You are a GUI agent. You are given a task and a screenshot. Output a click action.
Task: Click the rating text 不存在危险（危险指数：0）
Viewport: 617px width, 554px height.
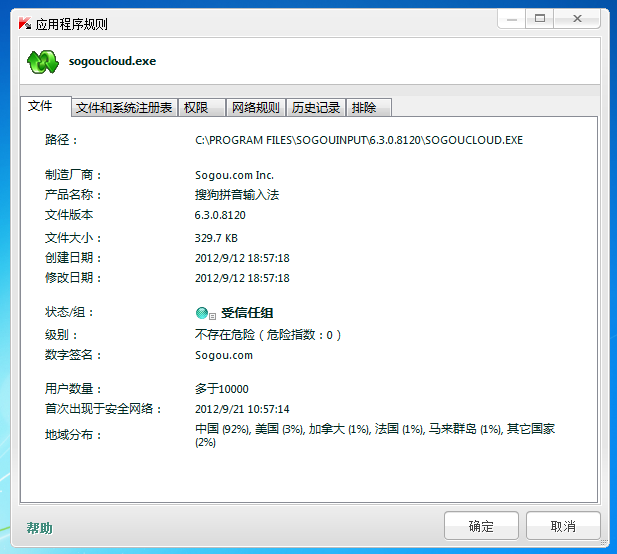tap(268, 335)
